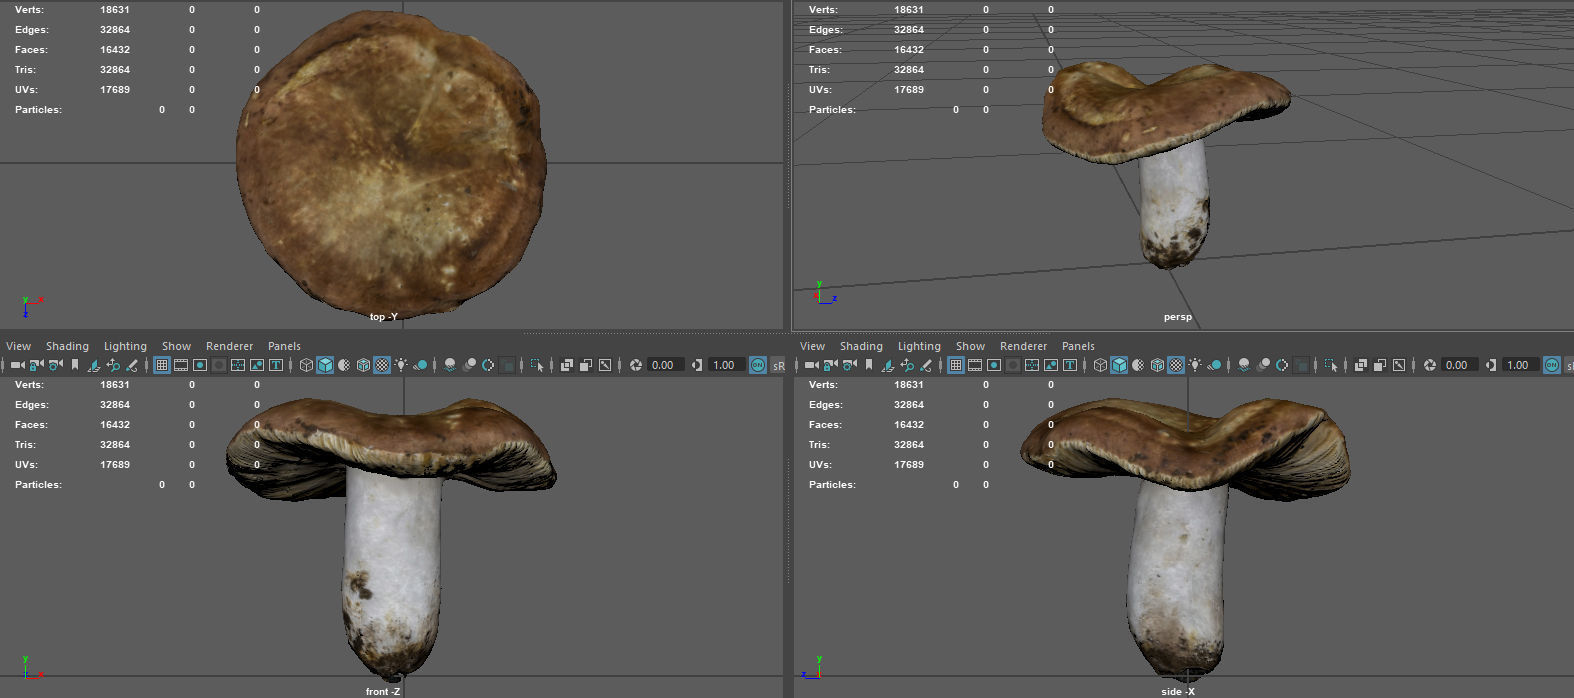This screenshot has width=1574, height=698.
Task: Toggle X-Ray mode in front viewport toolbar
Action: point(567,365)
